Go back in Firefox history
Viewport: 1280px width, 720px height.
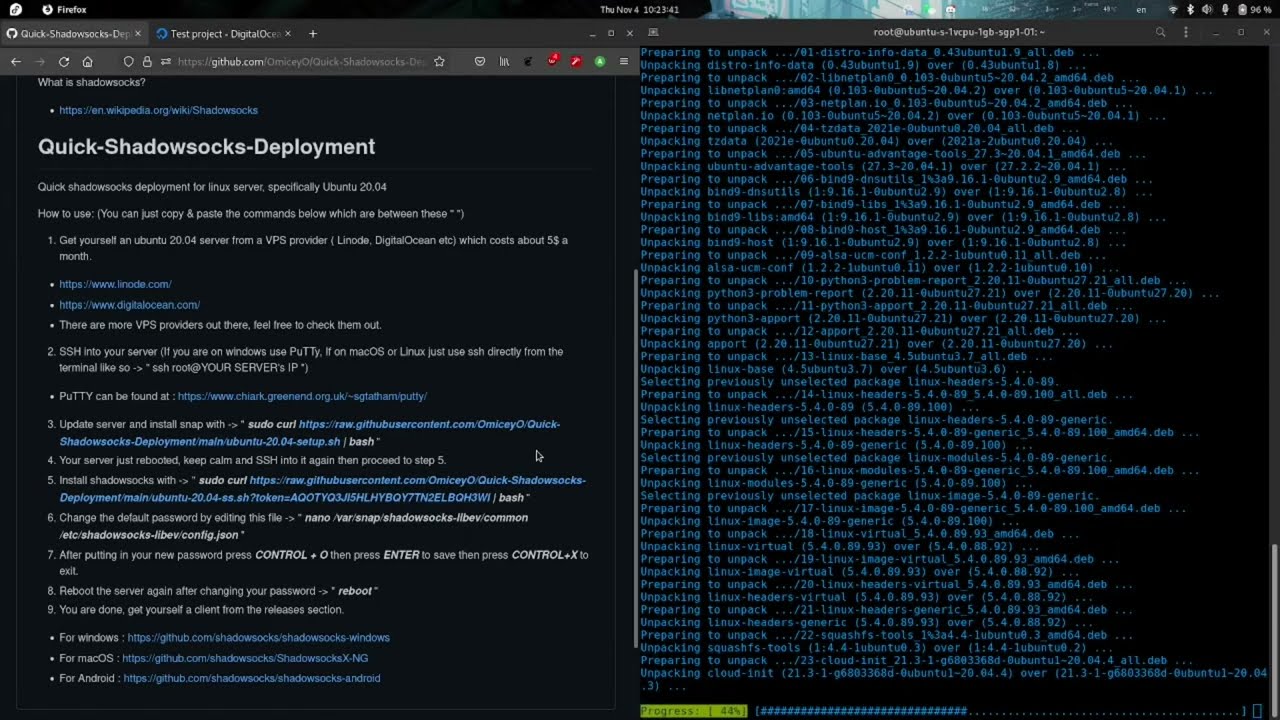click(x=16, y=62)
